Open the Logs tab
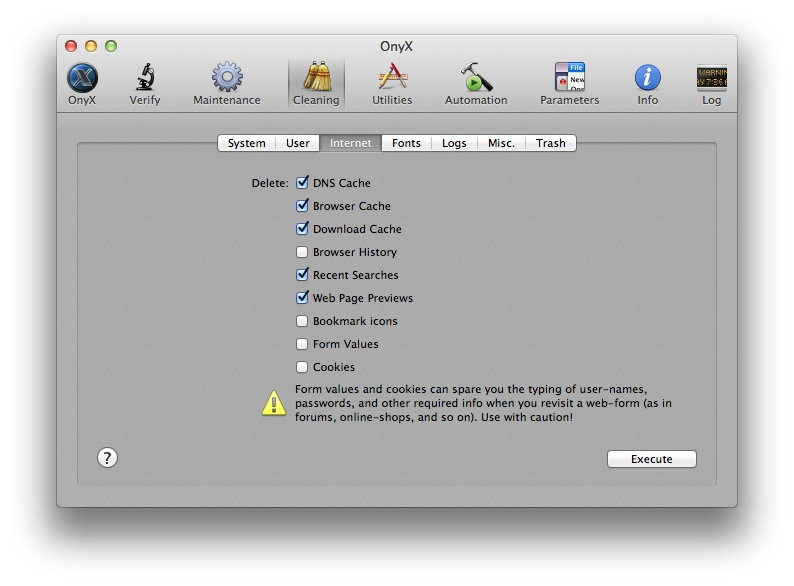The height and width of the screenshot is (586, 794). [454, 143]
